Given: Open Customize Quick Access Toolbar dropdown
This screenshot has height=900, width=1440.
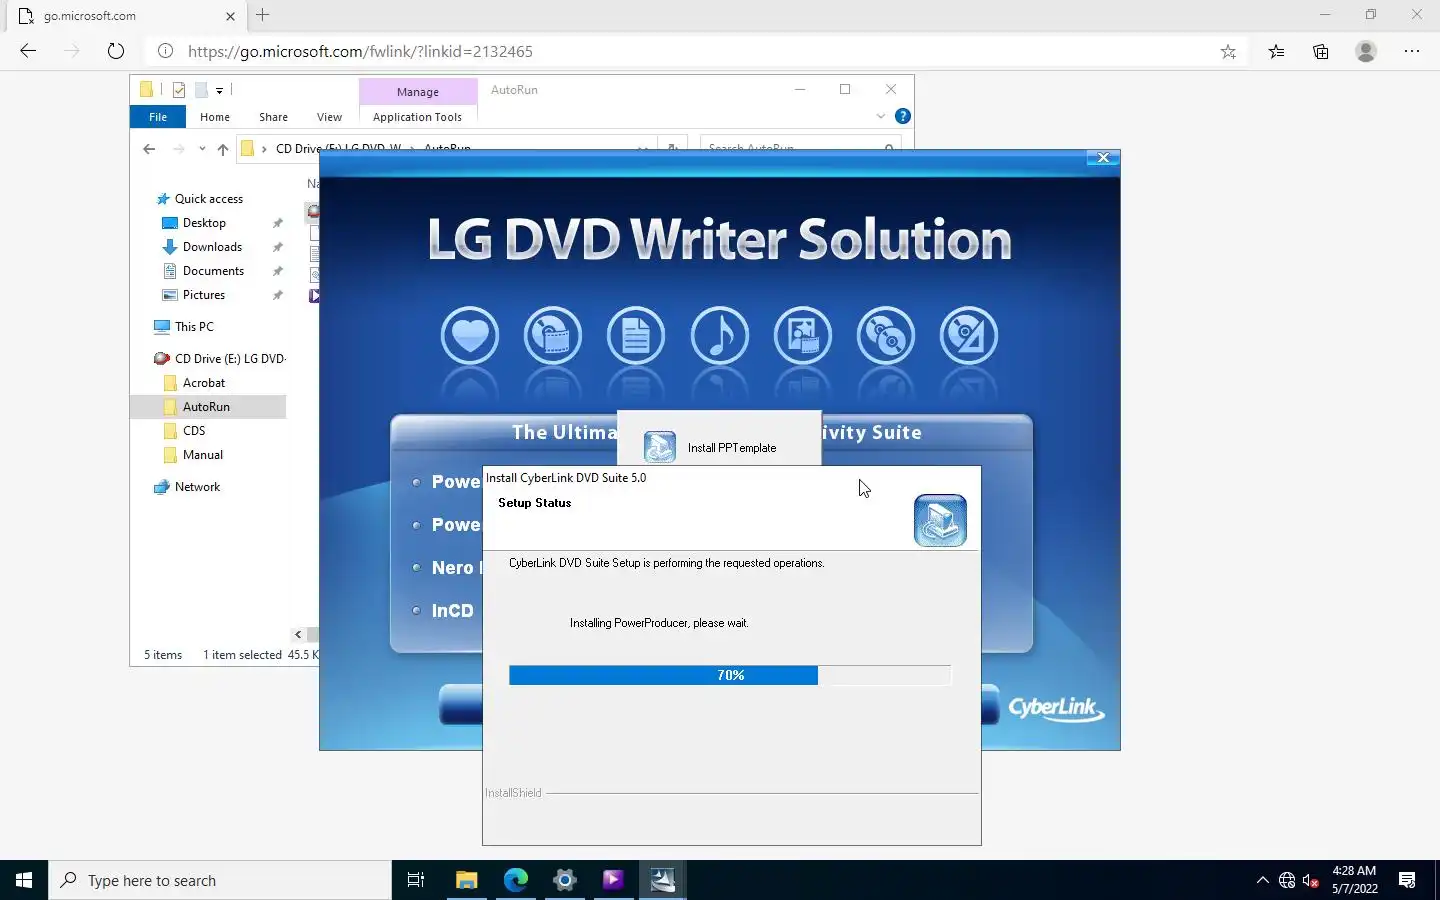Looking at the screenshot, I should click(219, 90).
